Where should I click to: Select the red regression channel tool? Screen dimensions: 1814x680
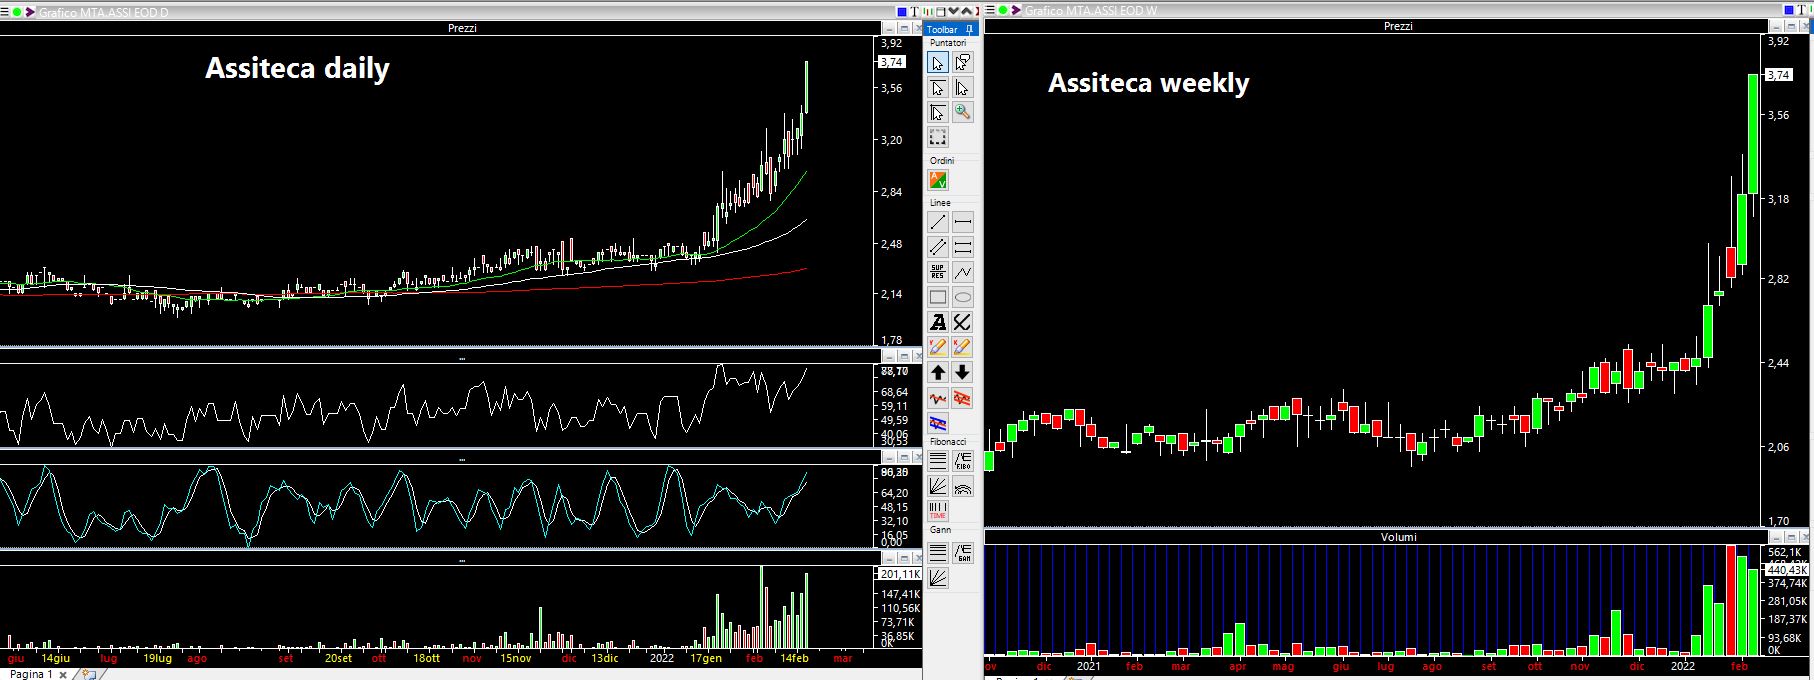coord(962,398)
